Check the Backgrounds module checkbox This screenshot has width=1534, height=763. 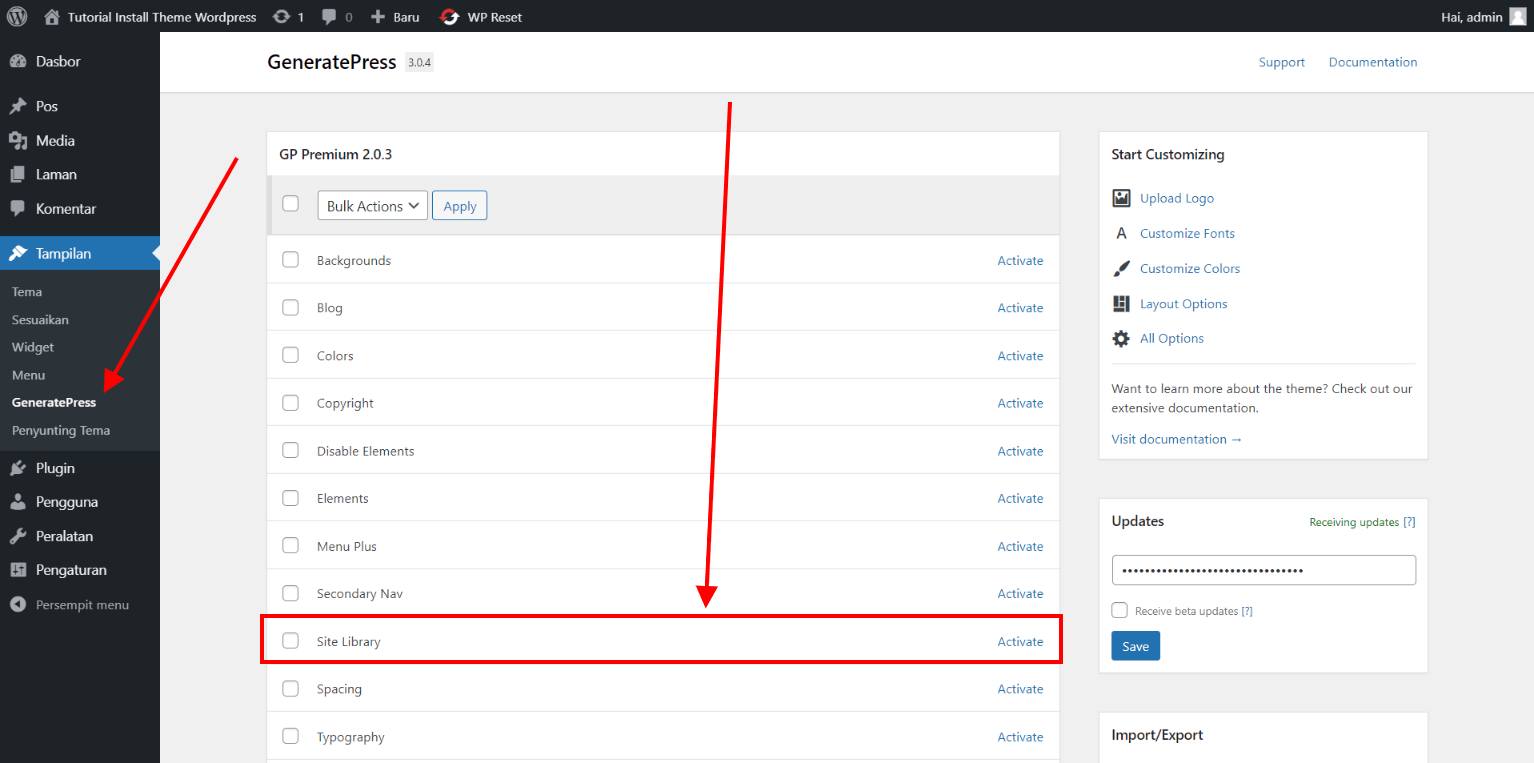pyautogui.click(x=290, y=259)
